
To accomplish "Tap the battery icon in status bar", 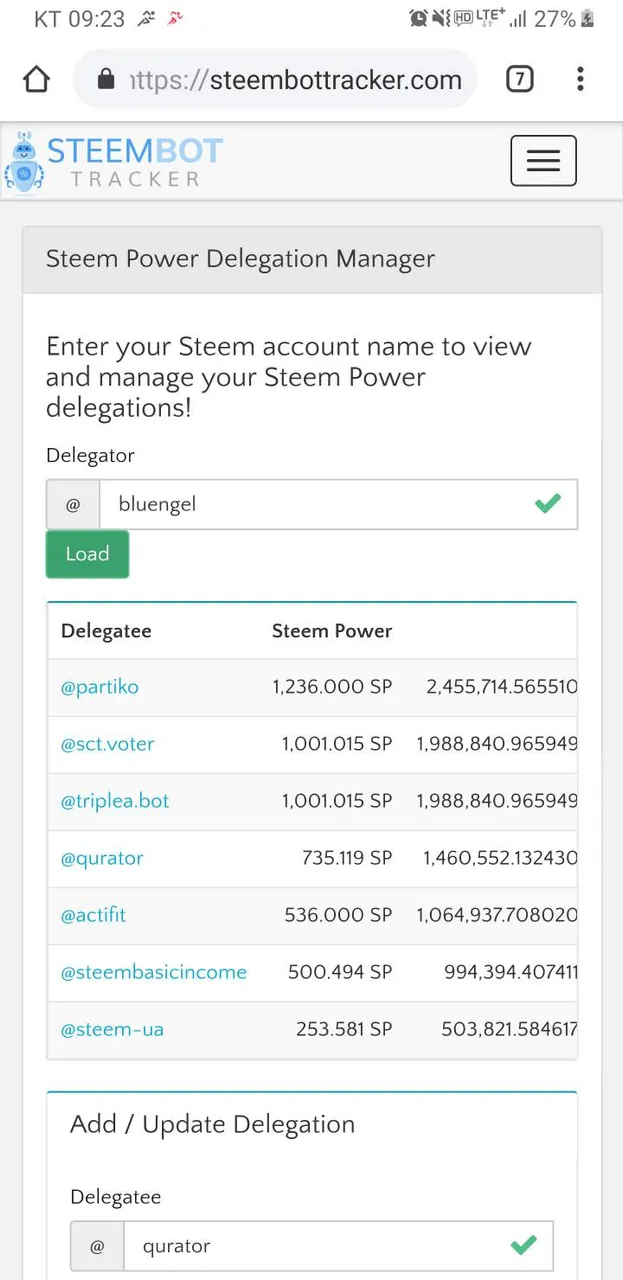I will click(588, 18).
